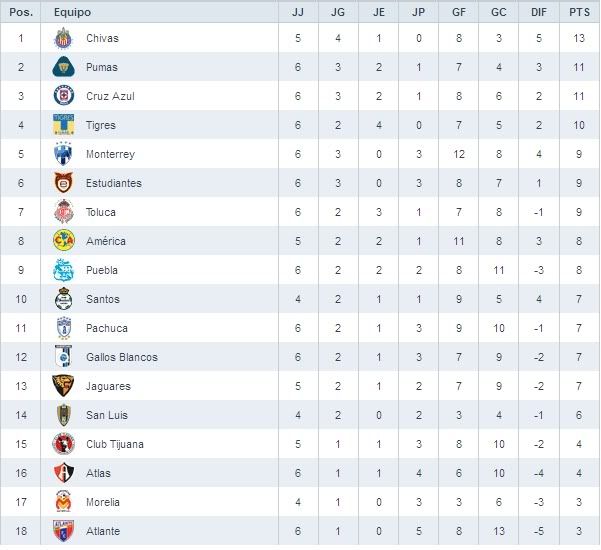Sort by the DIF column header

click(539, 12)
